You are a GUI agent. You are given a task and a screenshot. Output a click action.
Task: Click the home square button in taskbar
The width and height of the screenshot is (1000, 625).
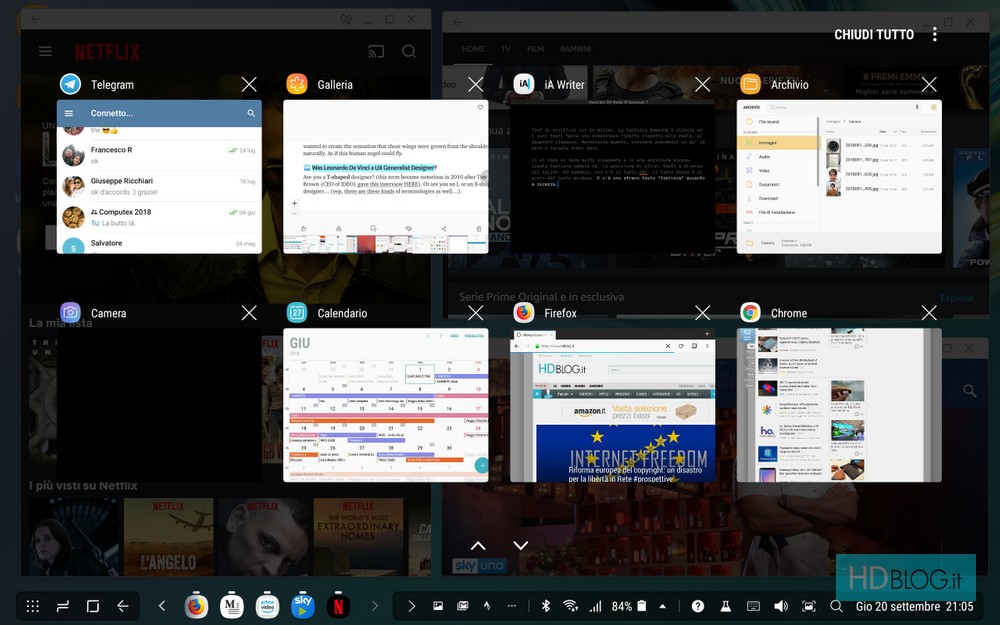pyautogui.click(x=92, y=606)
